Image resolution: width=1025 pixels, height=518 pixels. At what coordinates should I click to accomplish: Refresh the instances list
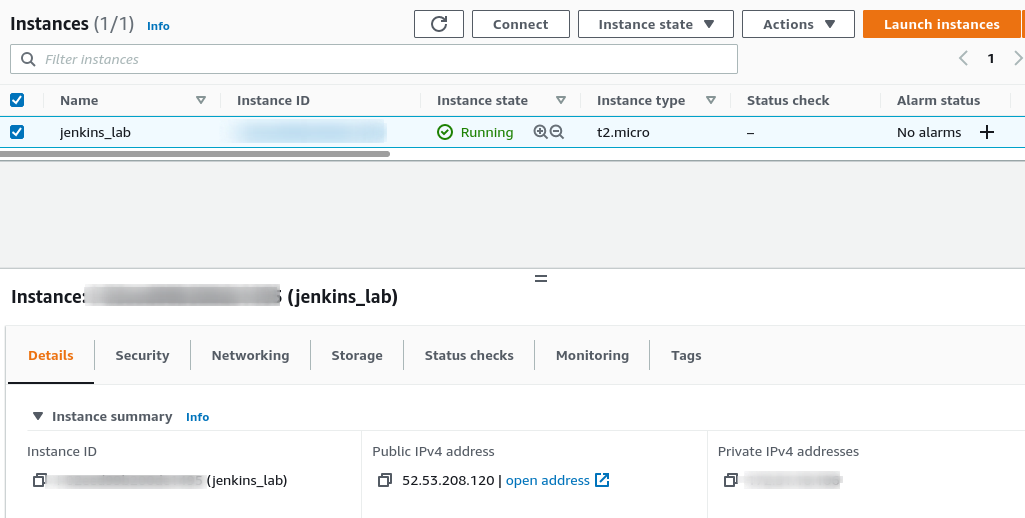[439, 24]
